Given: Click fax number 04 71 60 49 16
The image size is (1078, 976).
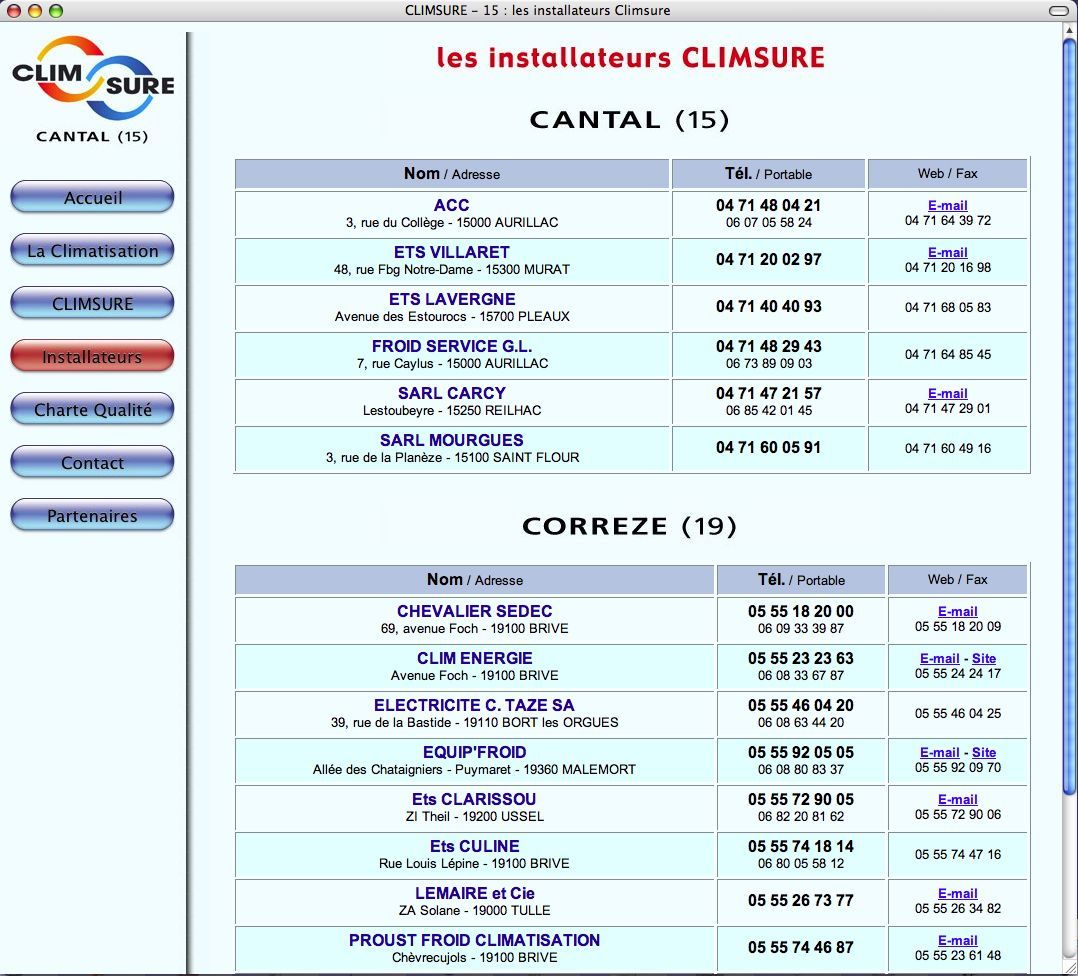Looking at the screenshot, I should (x=947, y=448).
